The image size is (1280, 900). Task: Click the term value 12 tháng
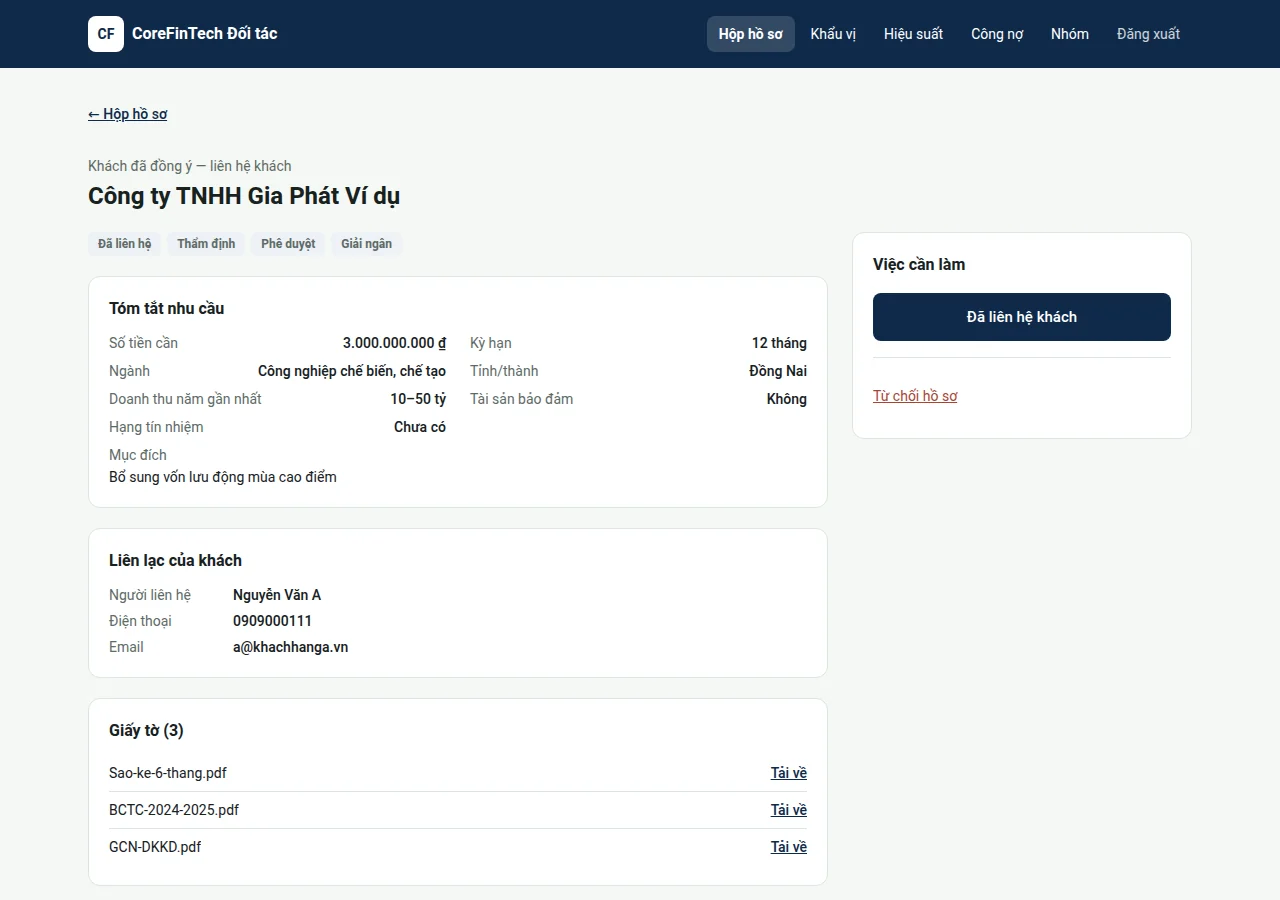(779, 343)
